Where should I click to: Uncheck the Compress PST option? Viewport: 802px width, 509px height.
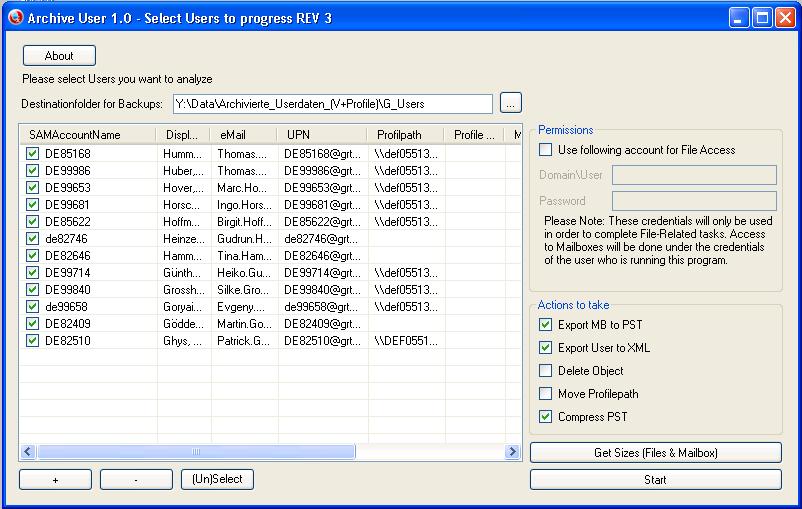(x=545, y=417)
